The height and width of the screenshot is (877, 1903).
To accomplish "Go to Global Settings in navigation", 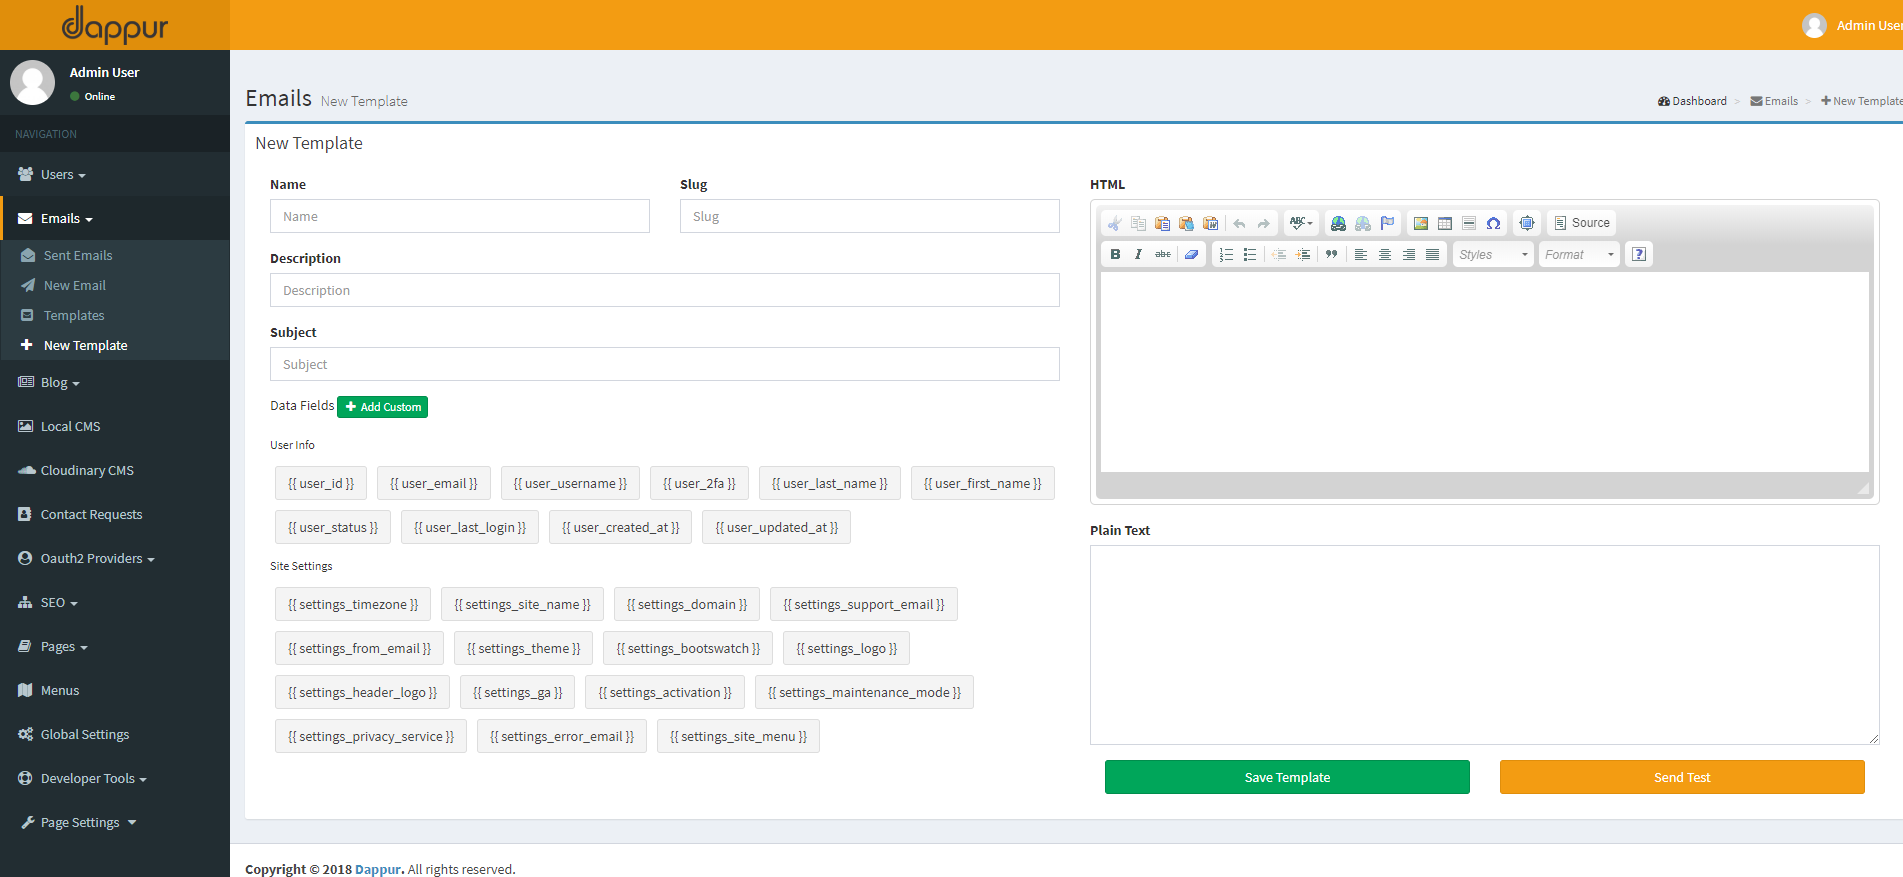I will coord(85,735).
